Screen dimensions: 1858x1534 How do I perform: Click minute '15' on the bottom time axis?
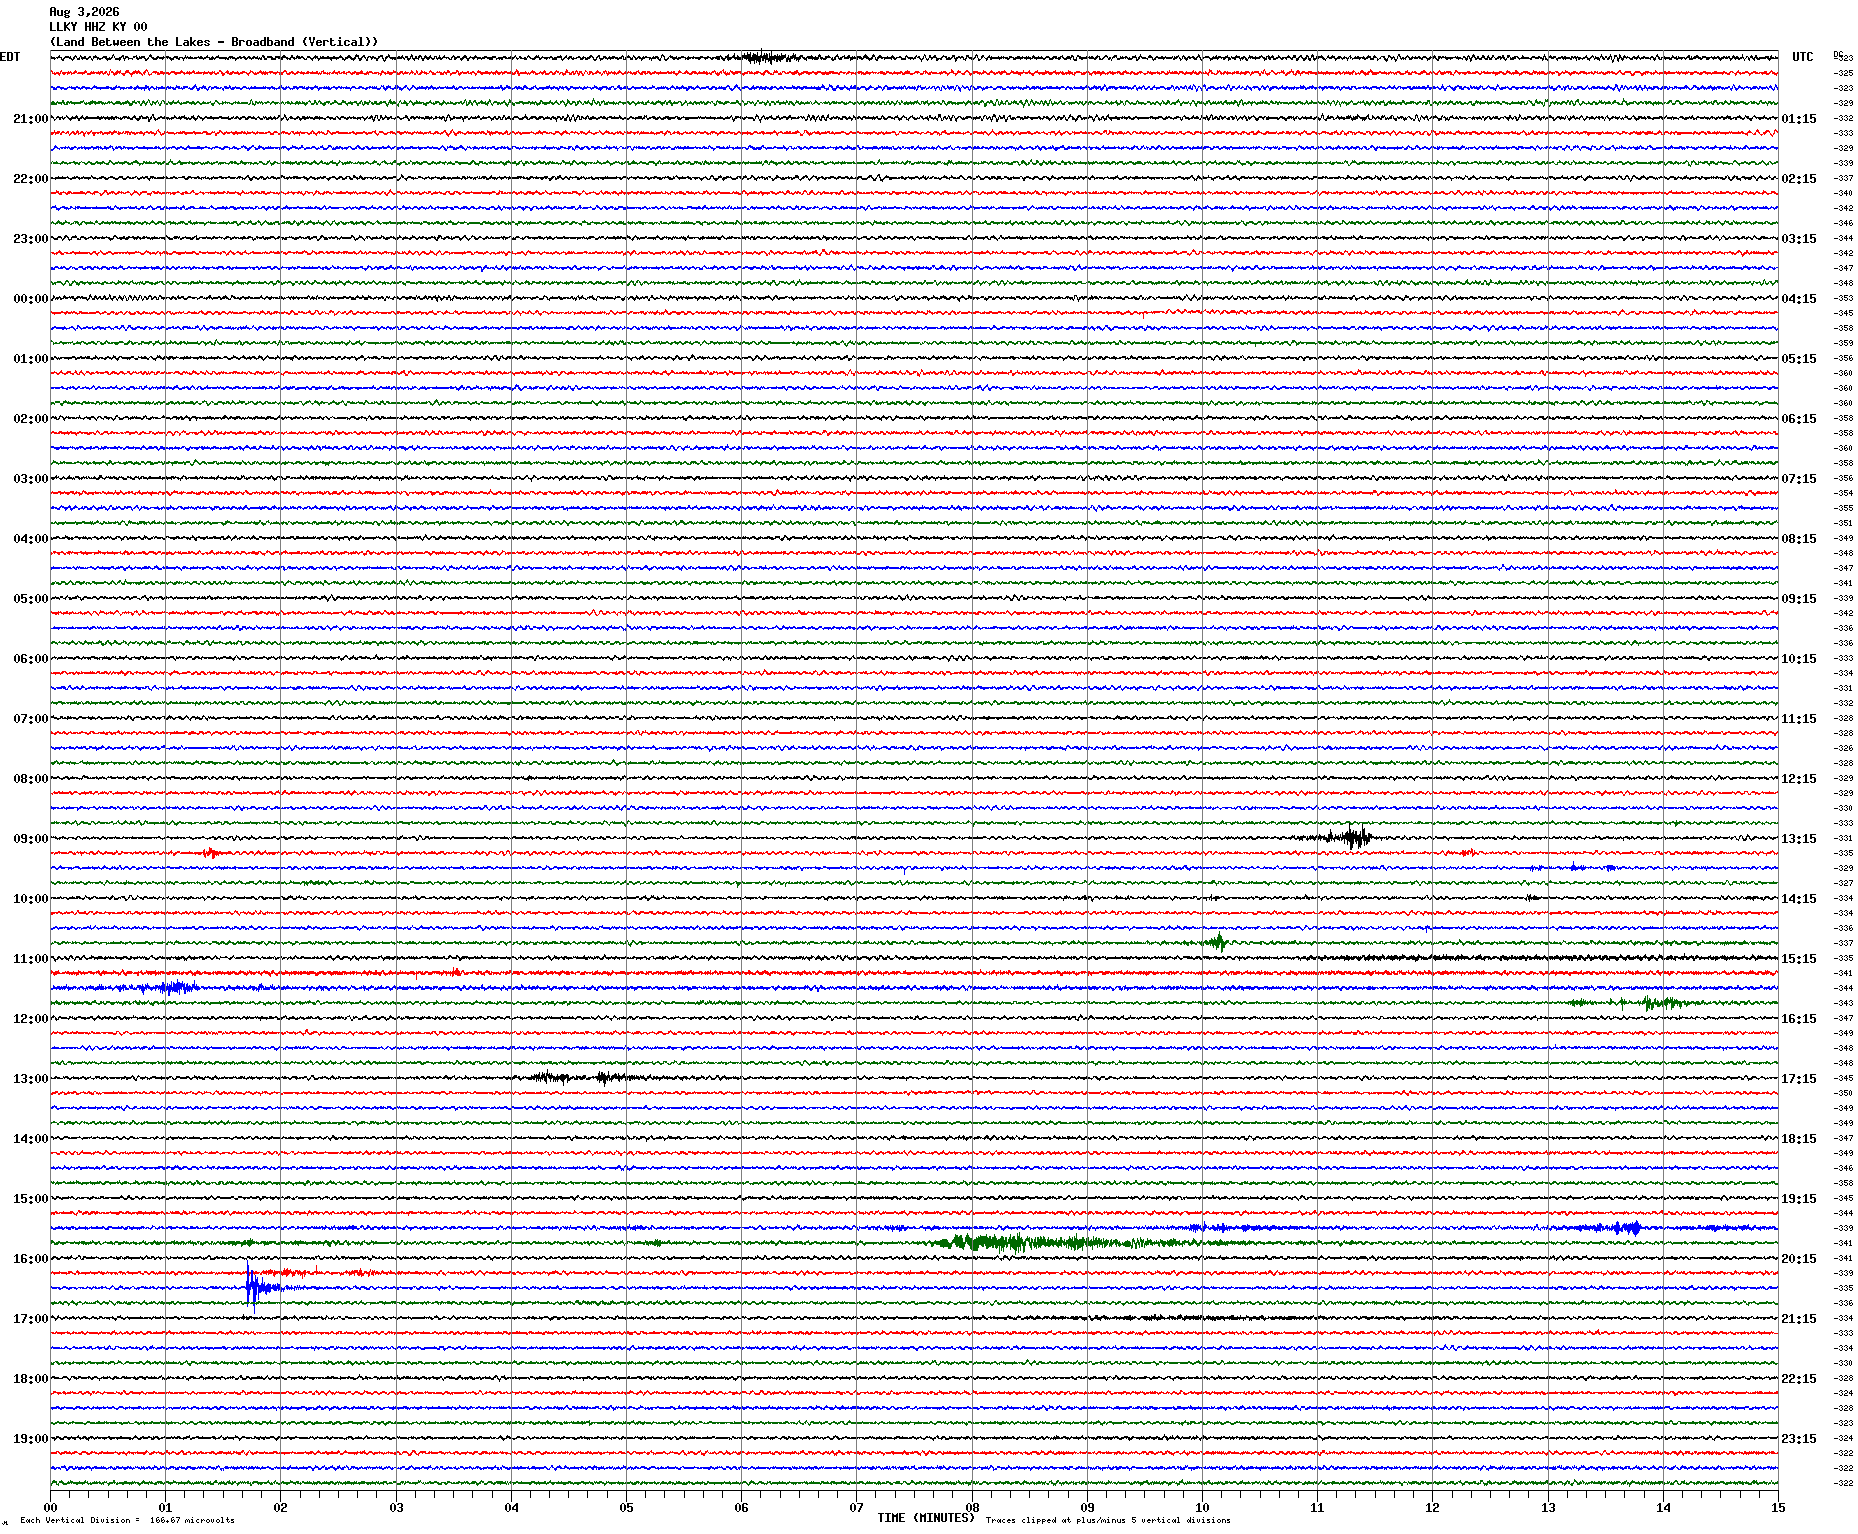[x=1778, y=1508]
